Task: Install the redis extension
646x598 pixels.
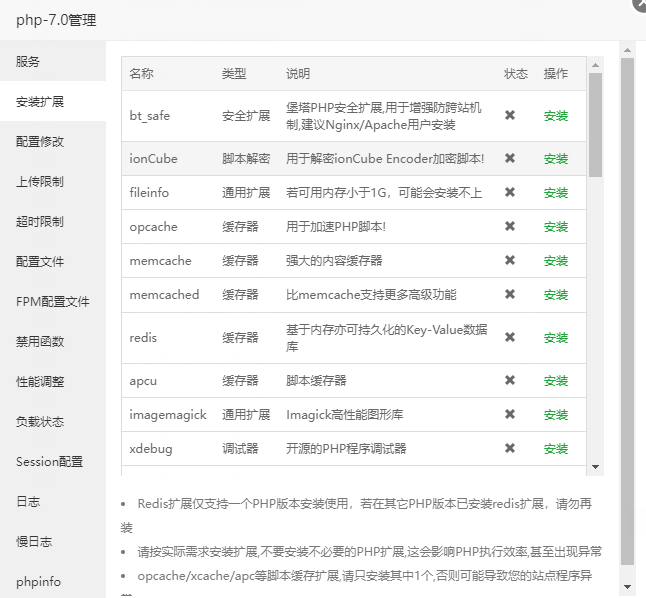Action: 556,338
